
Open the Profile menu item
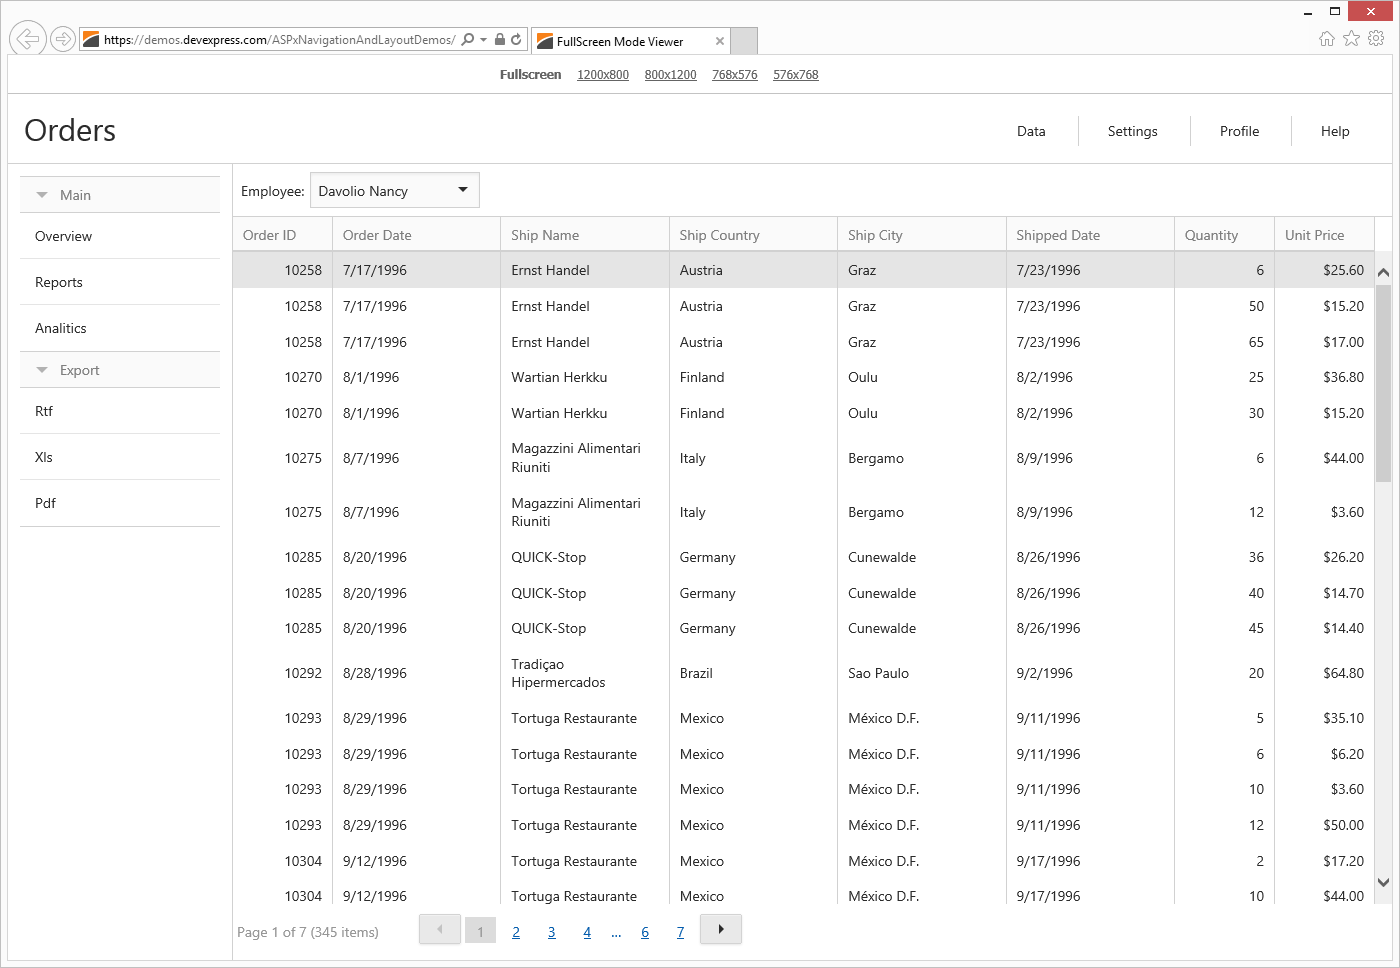(x=1239, y=131)
